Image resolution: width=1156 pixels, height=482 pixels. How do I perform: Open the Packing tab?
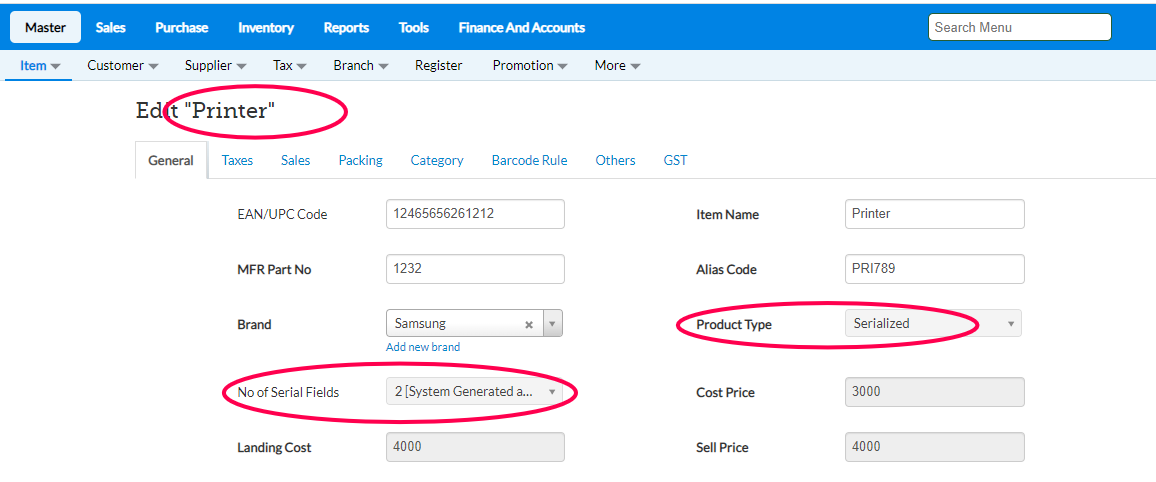click(x=360, y=160)
